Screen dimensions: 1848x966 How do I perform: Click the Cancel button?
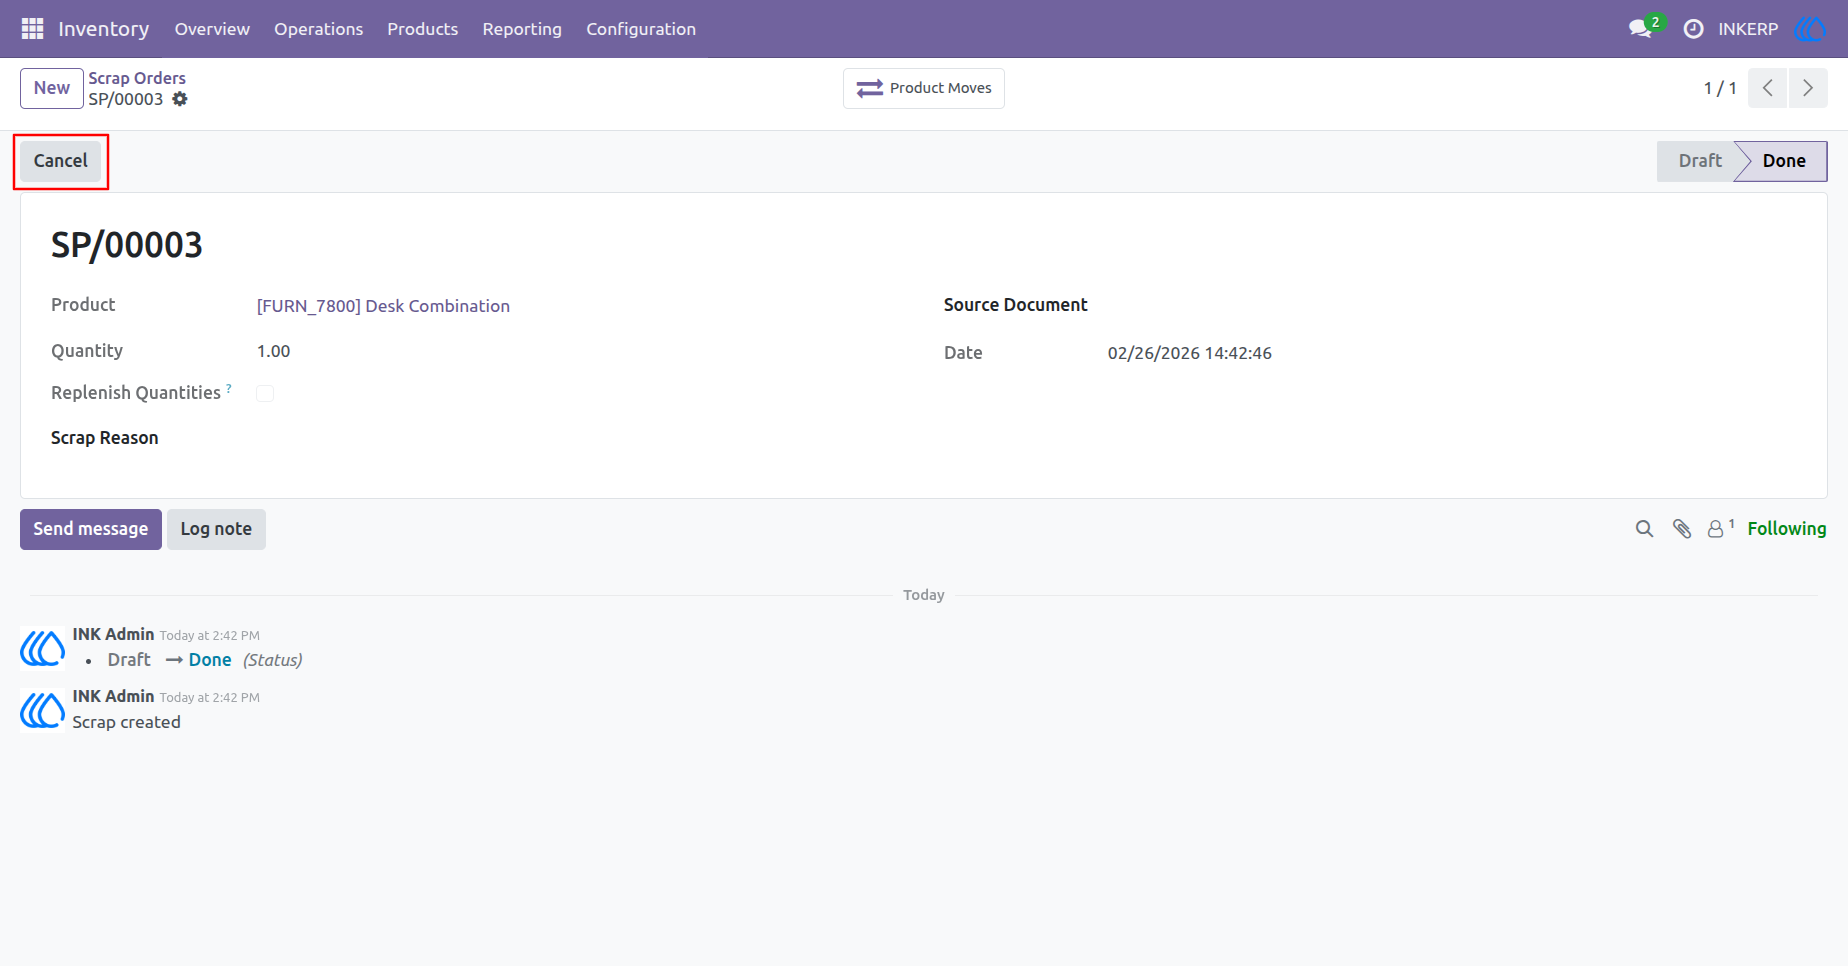61,161
